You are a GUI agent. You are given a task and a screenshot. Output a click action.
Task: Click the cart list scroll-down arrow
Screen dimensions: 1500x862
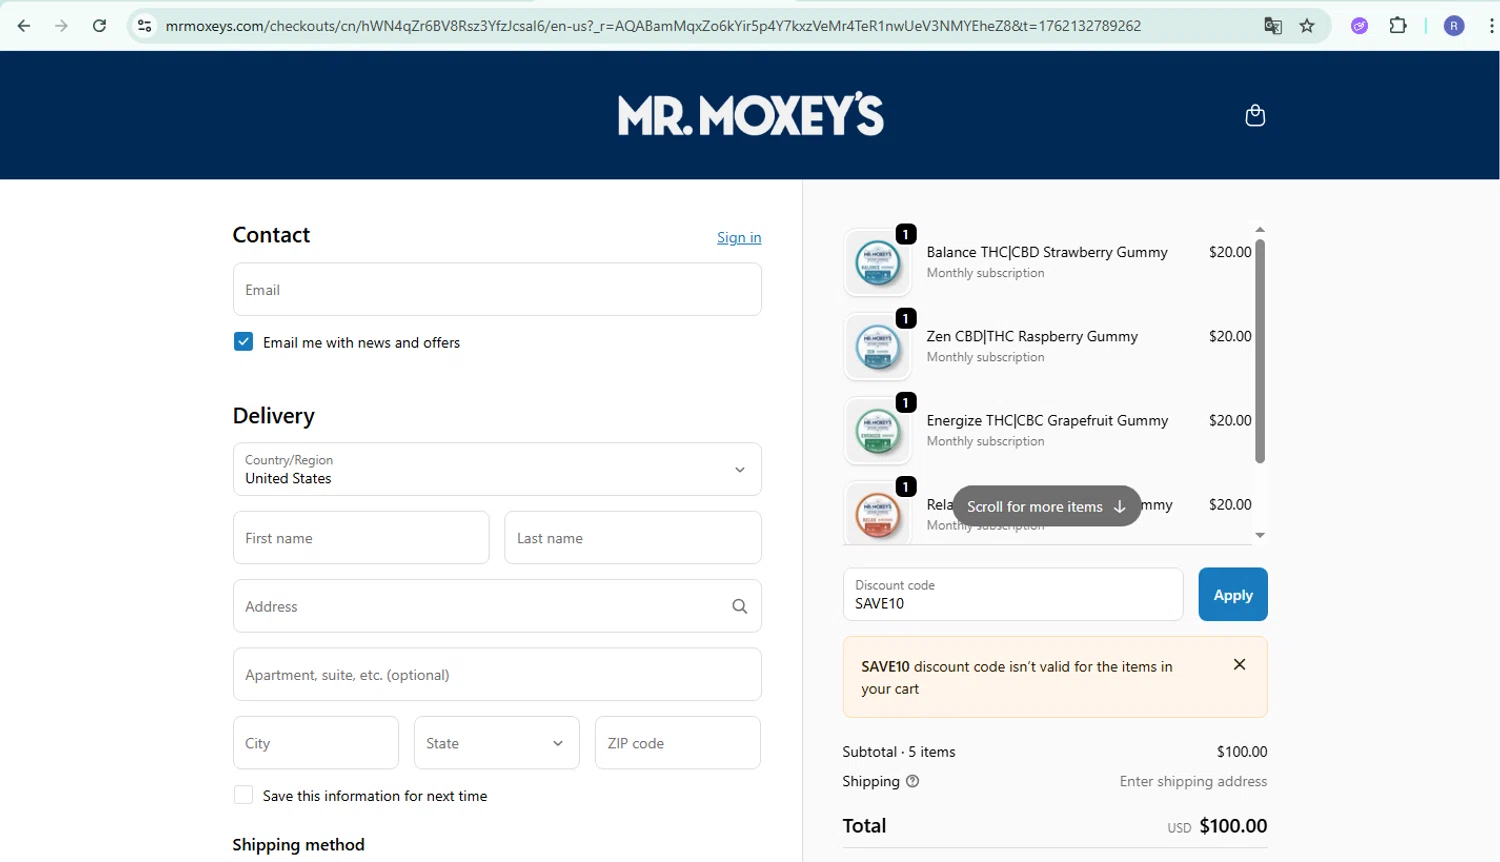[1260, 535]
